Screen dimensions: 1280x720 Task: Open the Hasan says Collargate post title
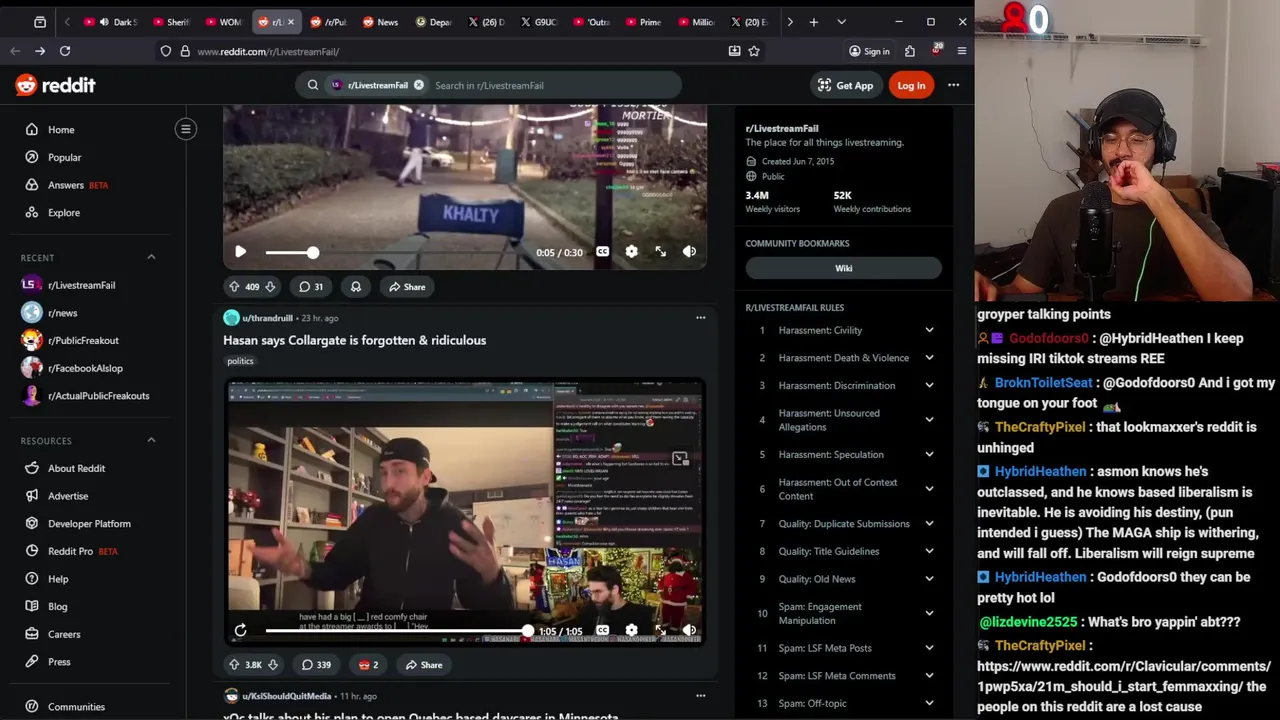click(354, 340)
